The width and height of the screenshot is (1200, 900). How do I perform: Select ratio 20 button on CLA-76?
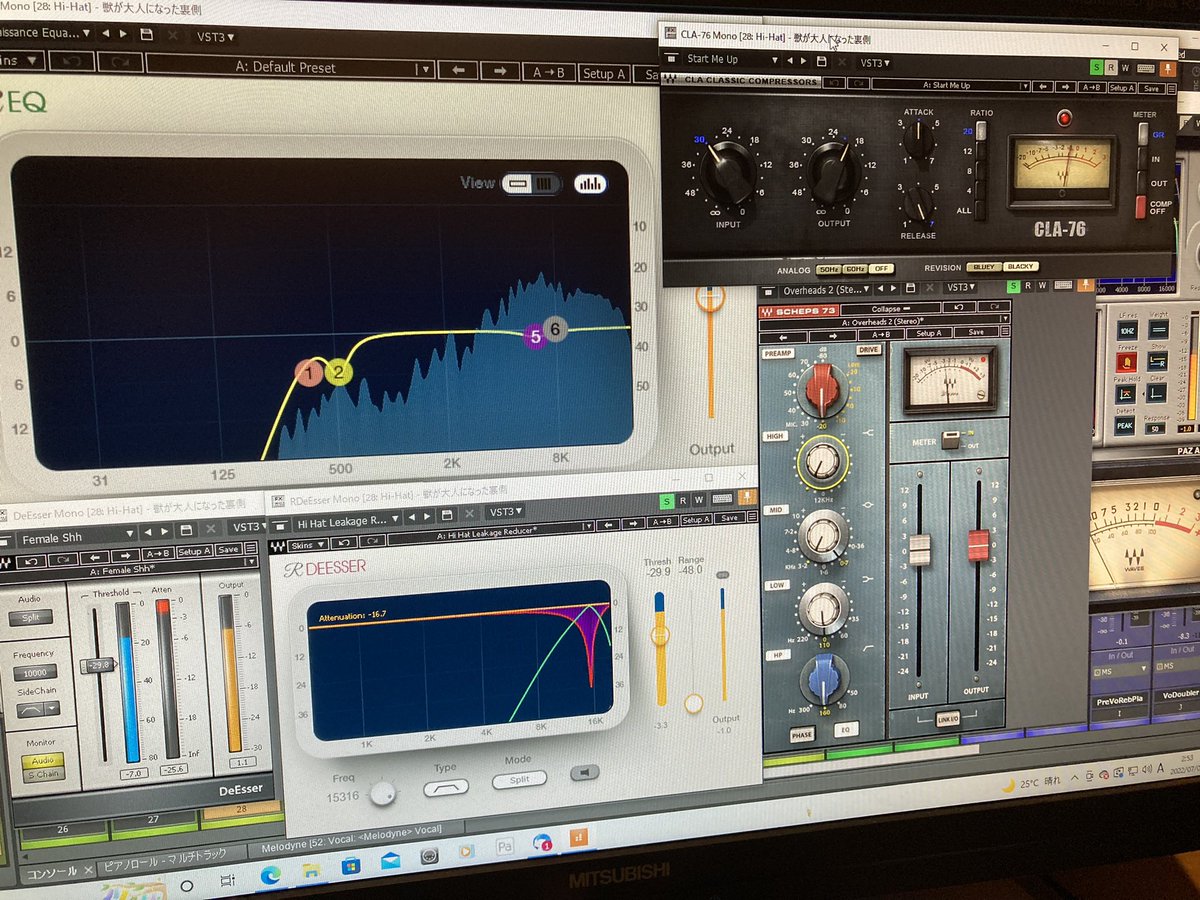pos(981,130)
